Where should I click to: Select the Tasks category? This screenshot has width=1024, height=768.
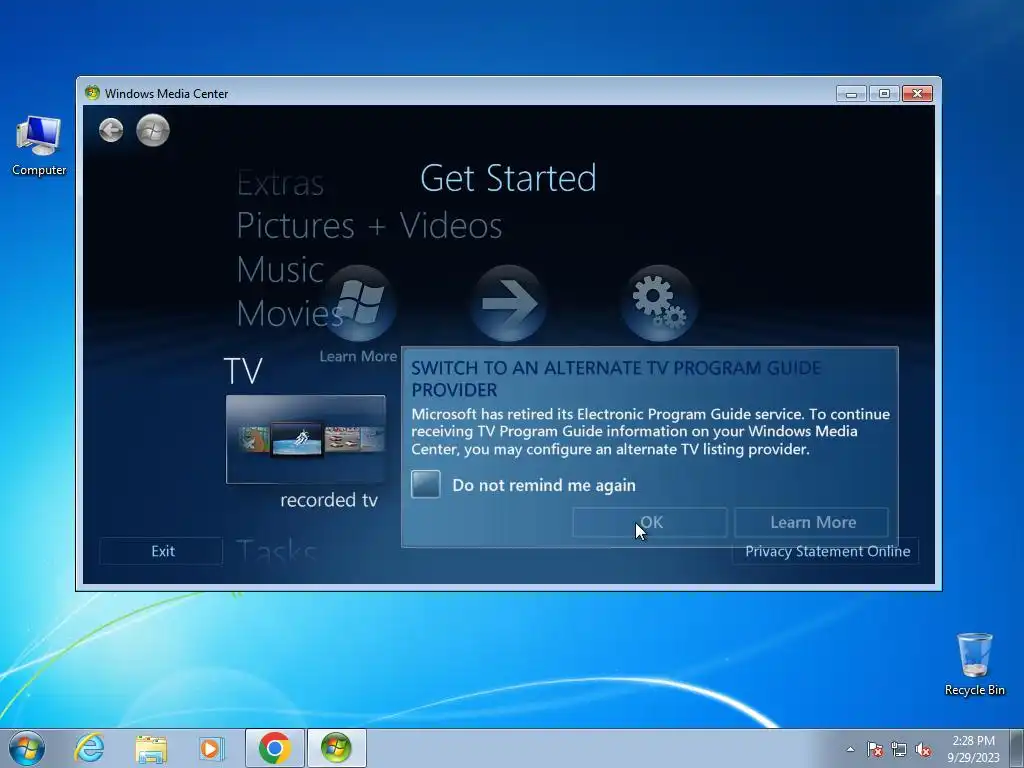(276, 552)
